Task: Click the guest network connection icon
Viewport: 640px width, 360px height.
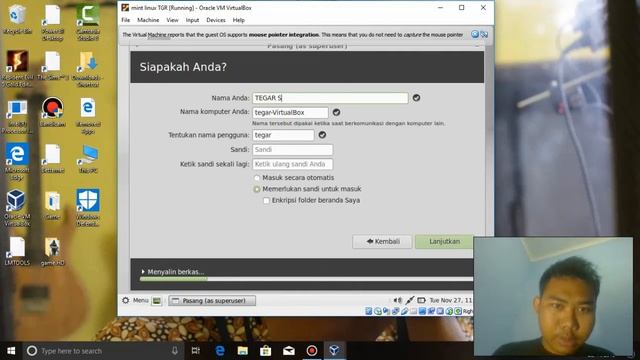Action: pyautogui.click(x=409, y=300)
